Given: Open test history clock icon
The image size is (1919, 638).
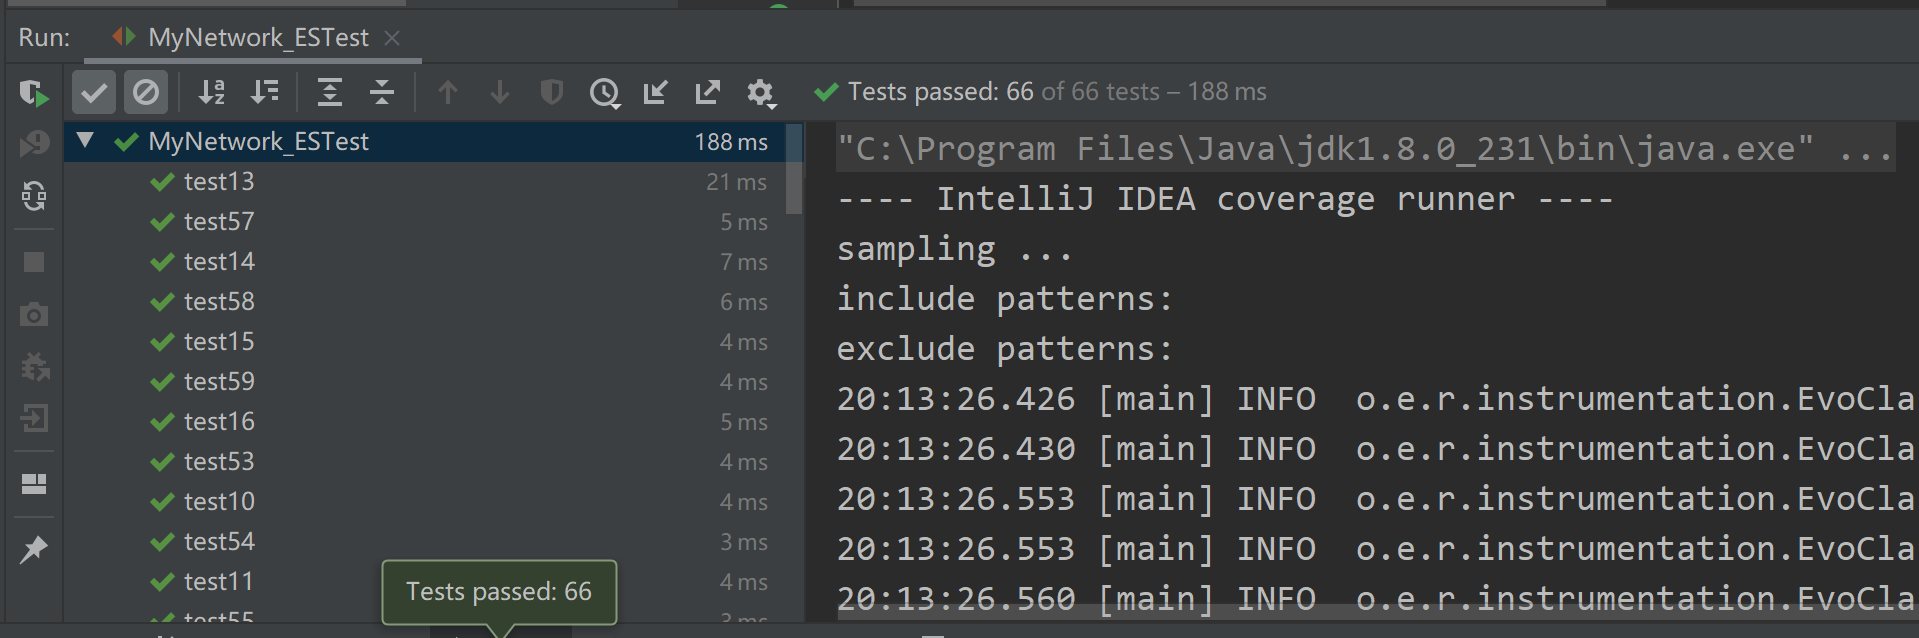Looking at the screenshot, I should point(605,93).
